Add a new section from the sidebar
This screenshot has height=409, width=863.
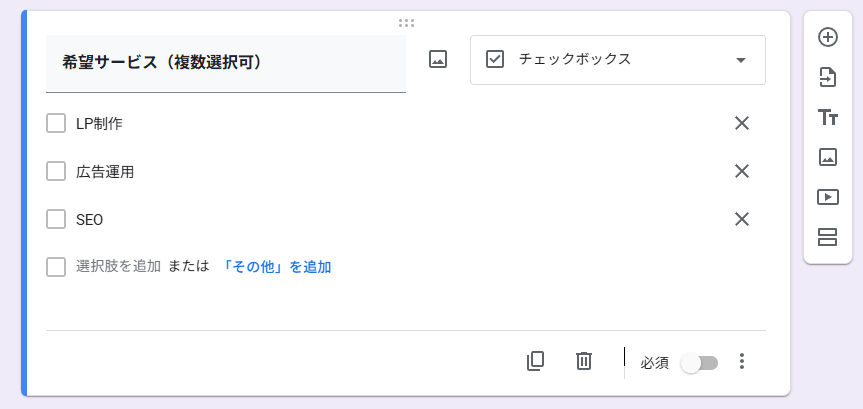828,237
